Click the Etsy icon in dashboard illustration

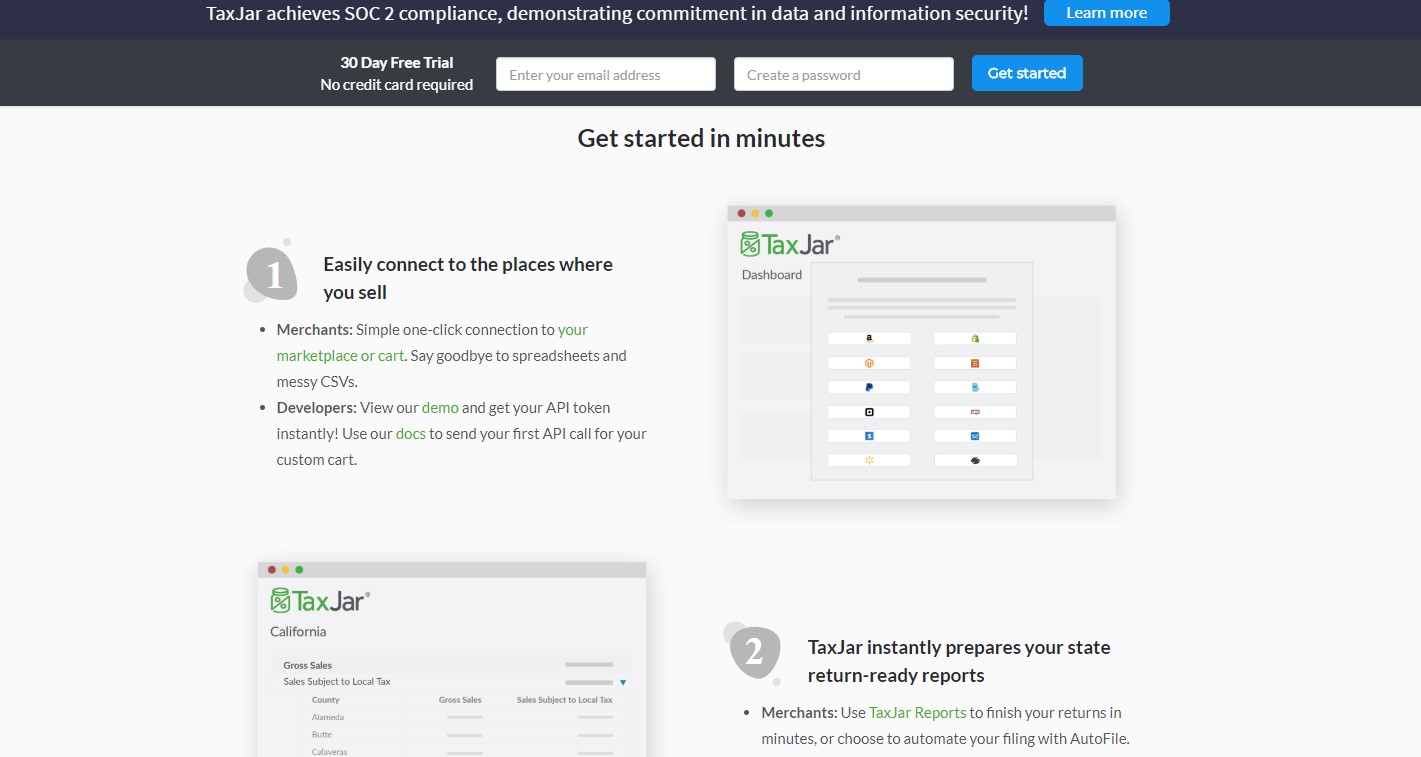click(x=975, y=362)
